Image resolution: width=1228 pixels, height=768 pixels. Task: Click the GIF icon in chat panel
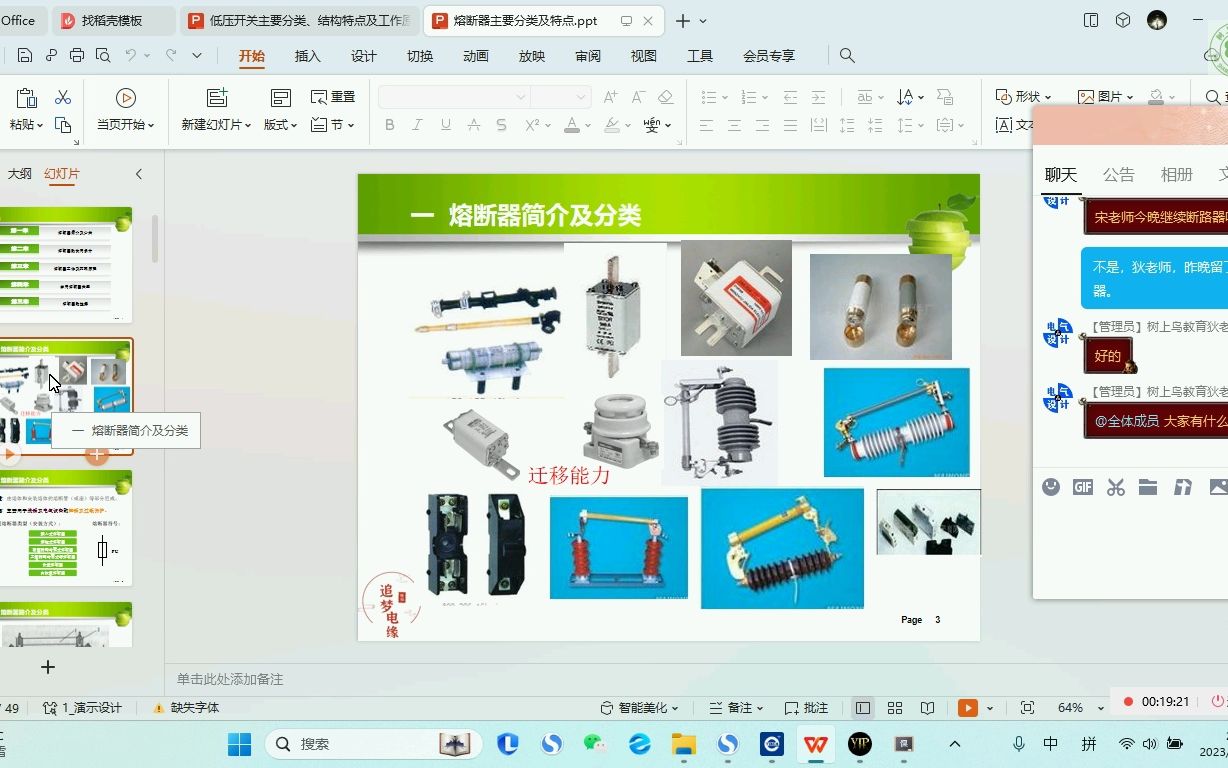[x=1083, y=487]
